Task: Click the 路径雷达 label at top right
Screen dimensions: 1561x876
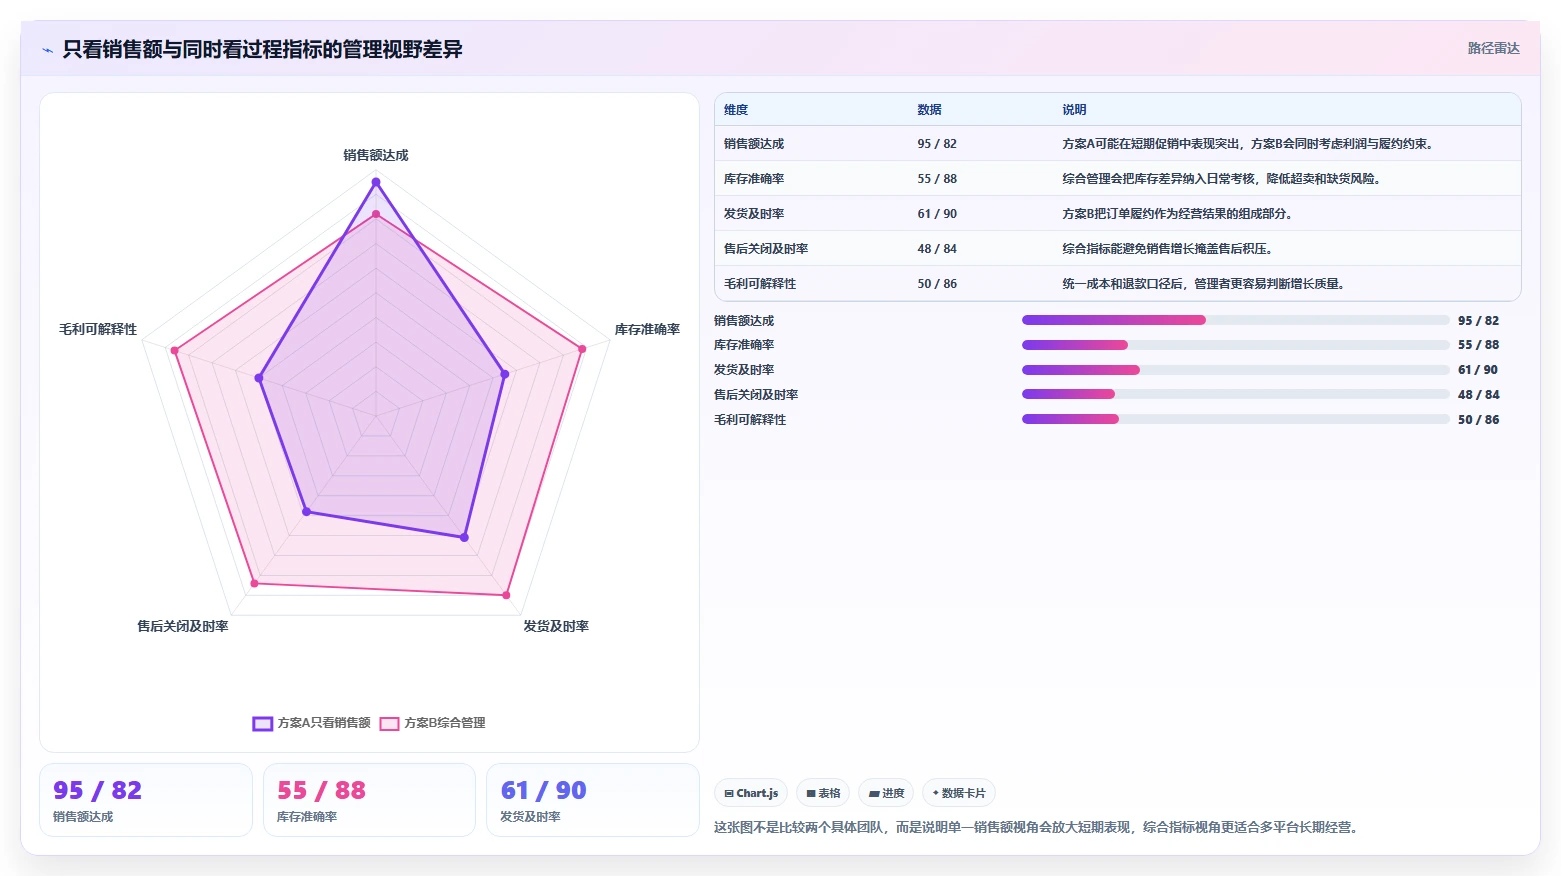Action: click(x=1493, y=48)
